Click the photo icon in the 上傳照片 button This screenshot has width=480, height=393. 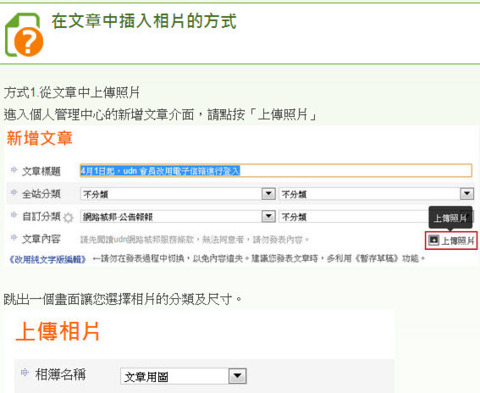(x=433, y=240)
